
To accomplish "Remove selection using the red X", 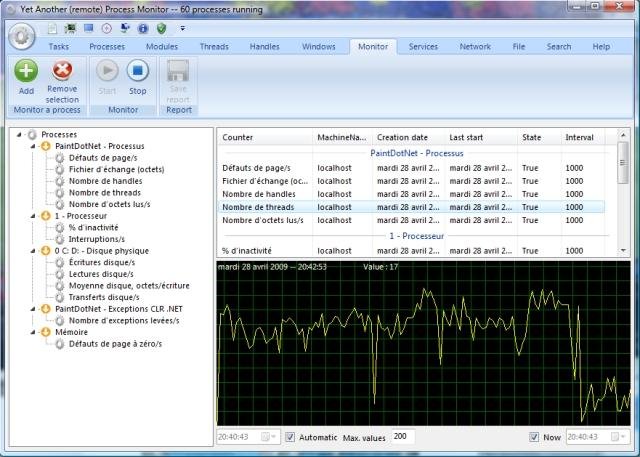I will coord(62,70).
